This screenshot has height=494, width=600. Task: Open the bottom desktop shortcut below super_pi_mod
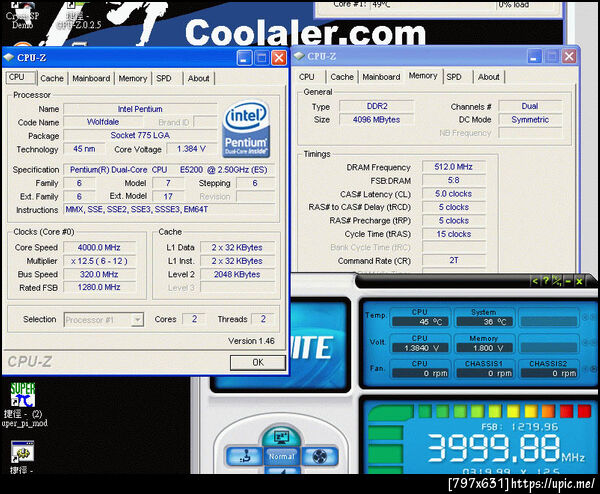pyautogui.click(x=22, y=457)
